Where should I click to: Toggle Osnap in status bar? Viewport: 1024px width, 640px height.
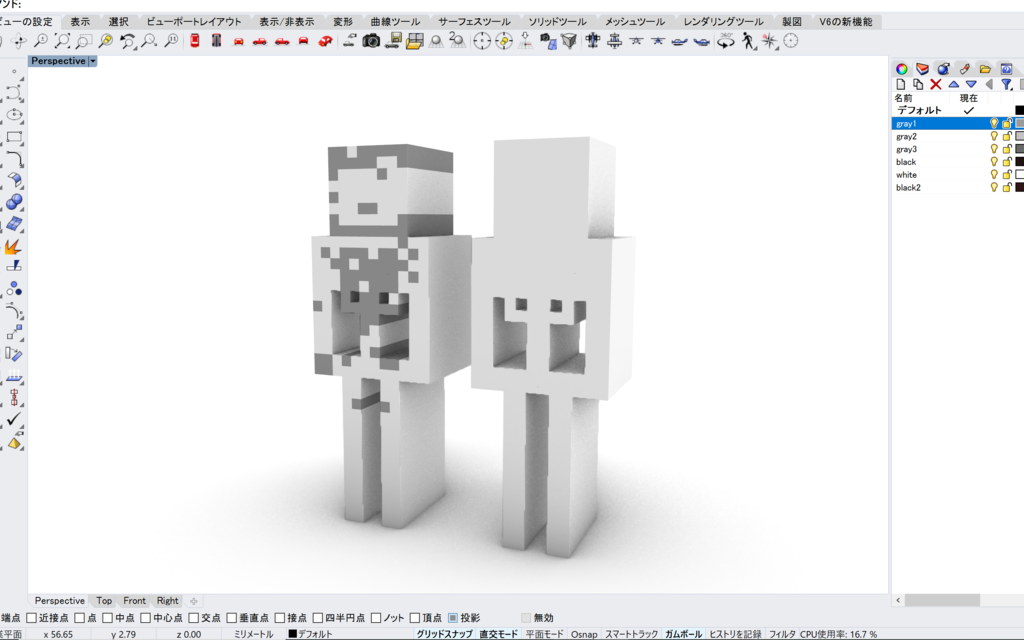[x=584, y=634]
